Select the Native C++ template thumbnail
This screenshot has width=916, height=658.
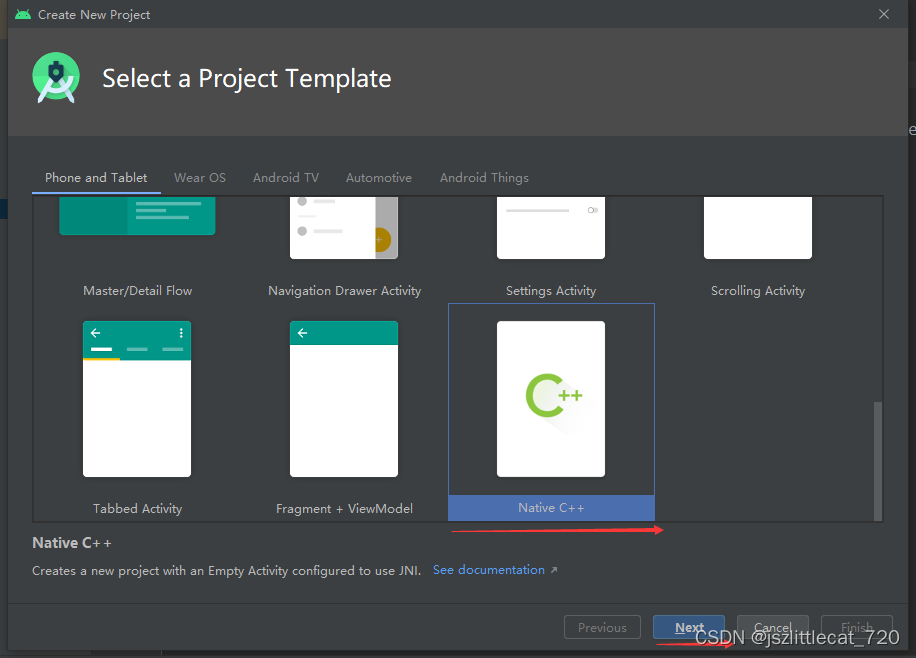point(551,399)
